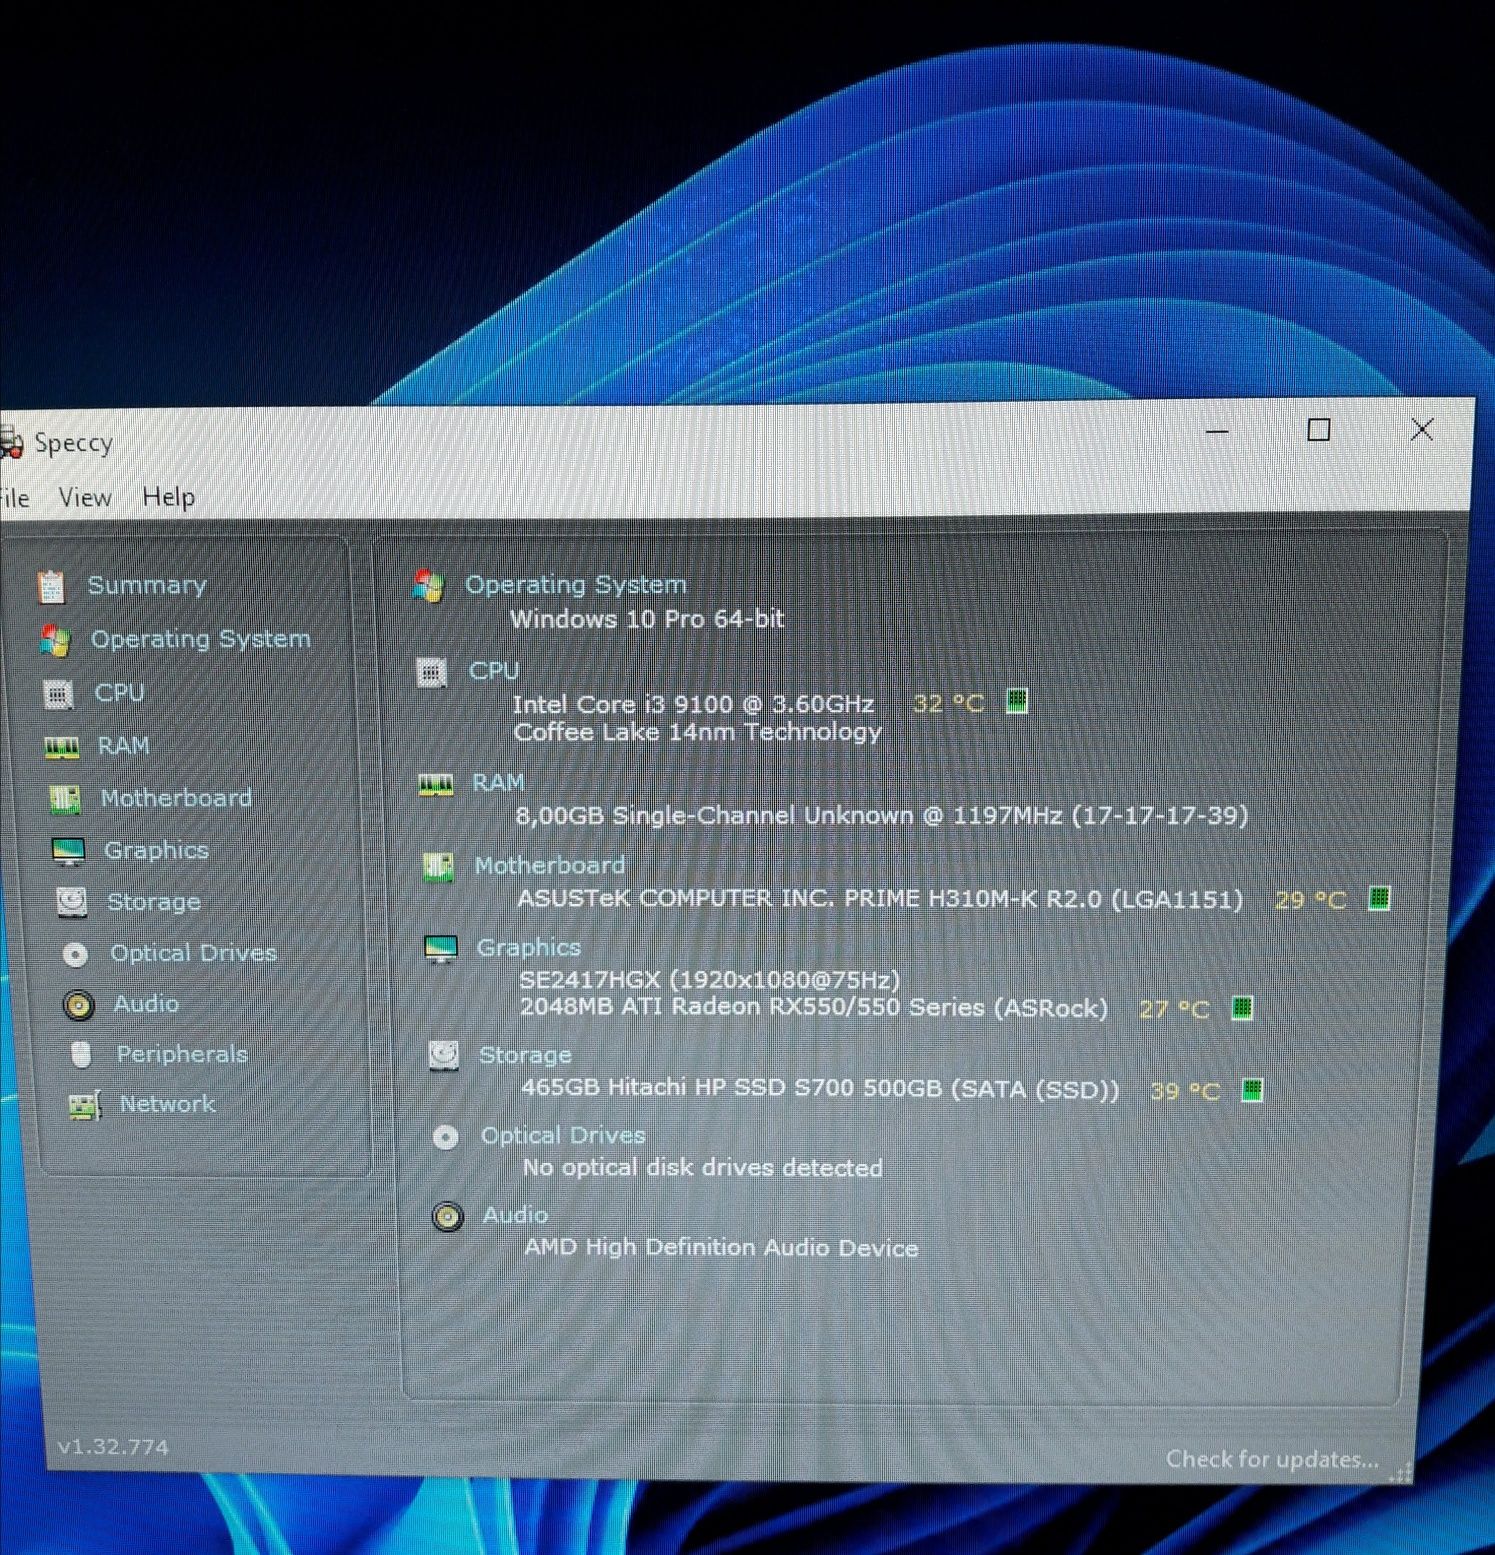Show the Motherboard section from sidebar
This screenshot has height=1555, width=1495.
tap(176, 798)
